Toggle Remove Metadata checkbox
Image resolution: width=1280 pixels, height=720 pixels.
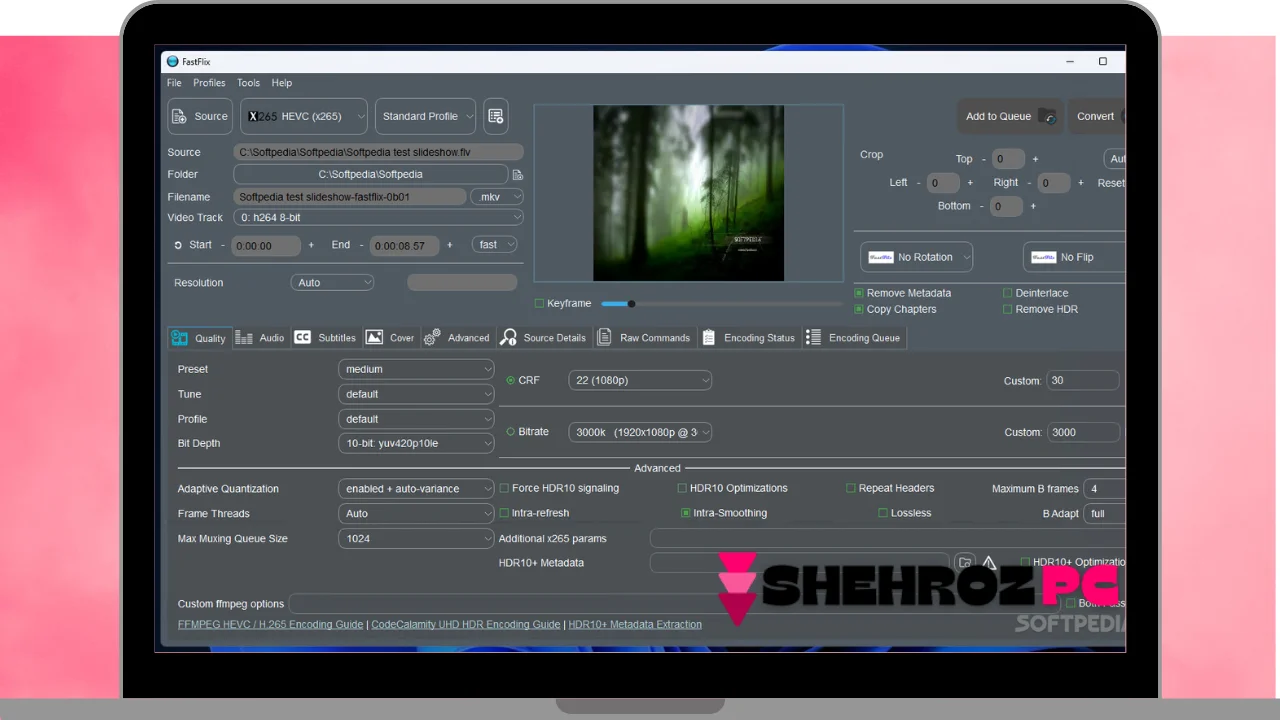[859, 293]
